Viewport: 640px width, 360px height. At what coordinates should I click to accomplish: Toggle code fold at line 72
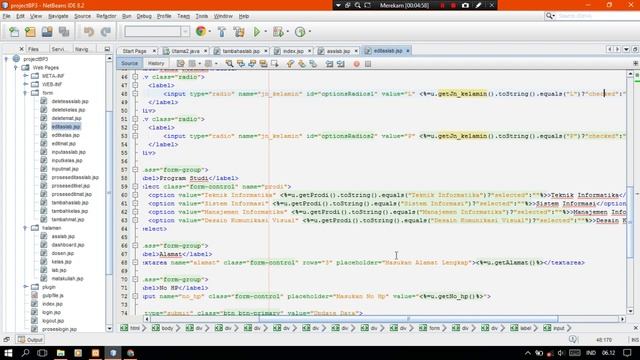coord(135,296)
